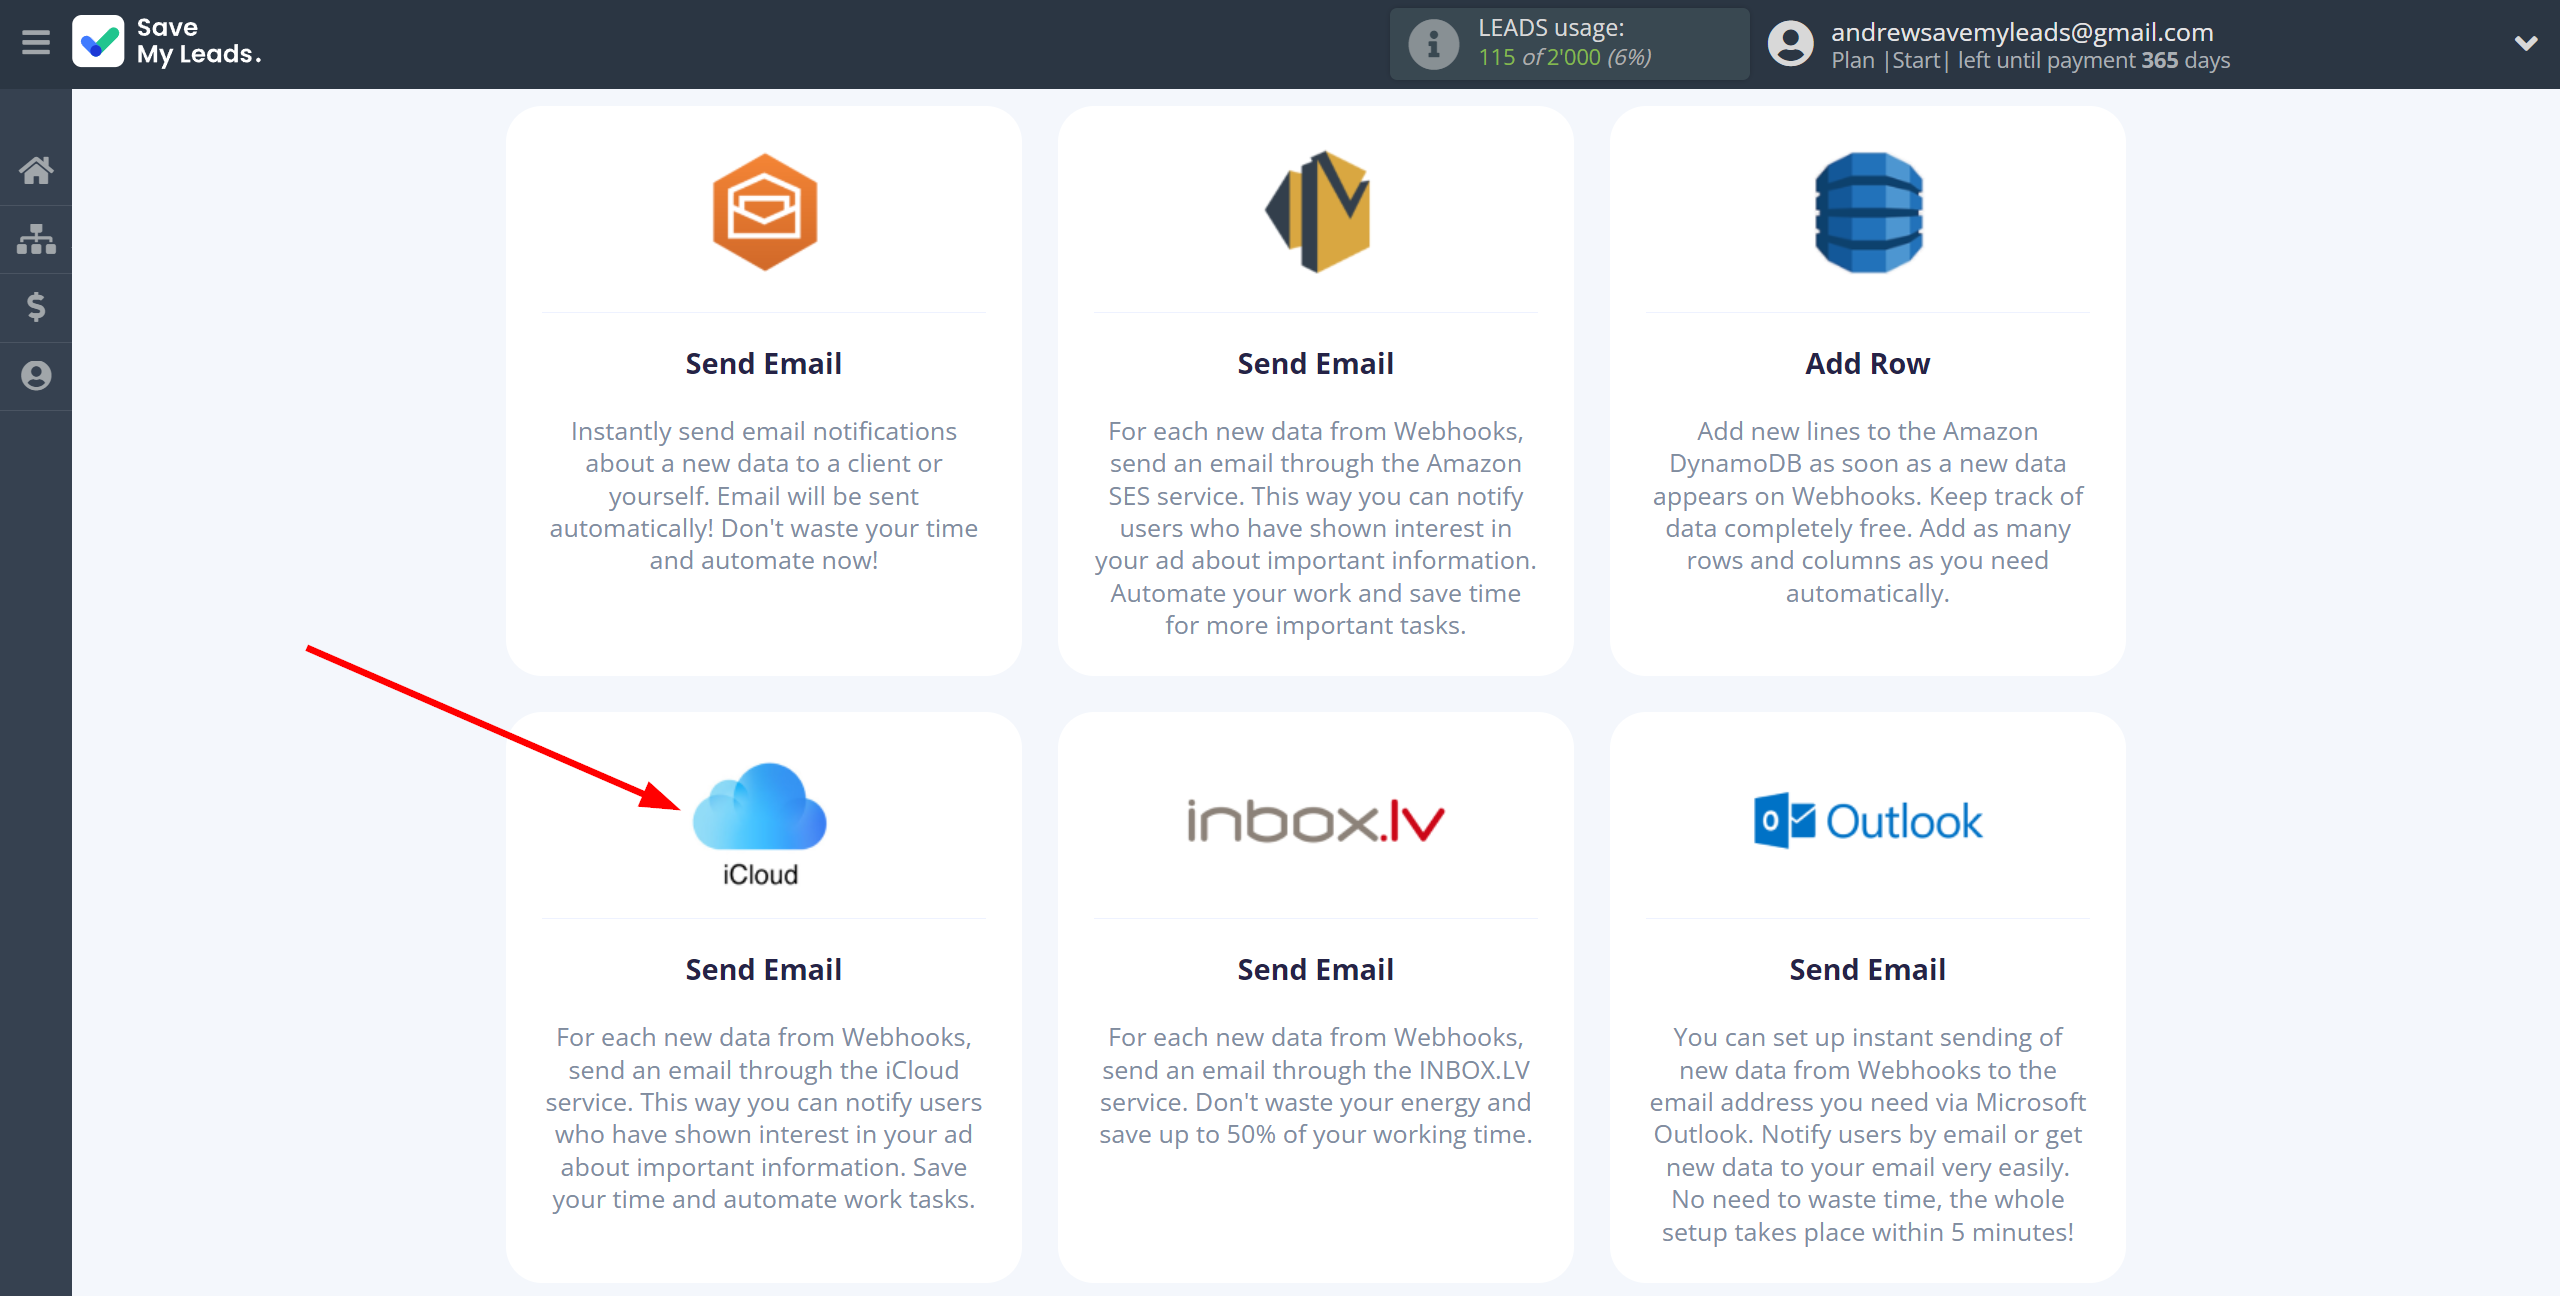Image resolution: width=2560 pixels, height=1296 pixels.
Task: Click the iCloud service description text
Action: [764, 1118]
